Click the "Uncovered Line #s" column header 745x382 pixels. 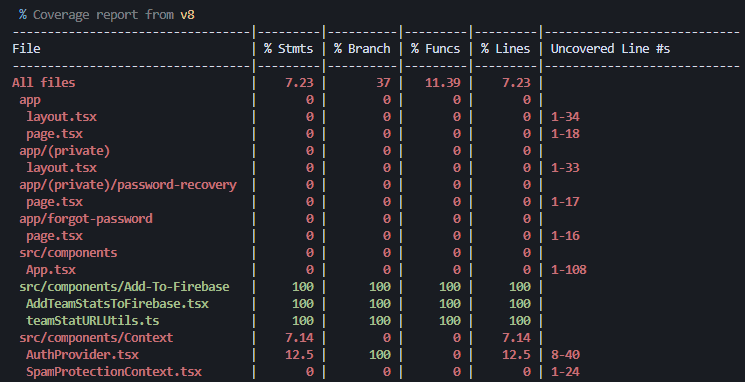(x=610, y=48)
